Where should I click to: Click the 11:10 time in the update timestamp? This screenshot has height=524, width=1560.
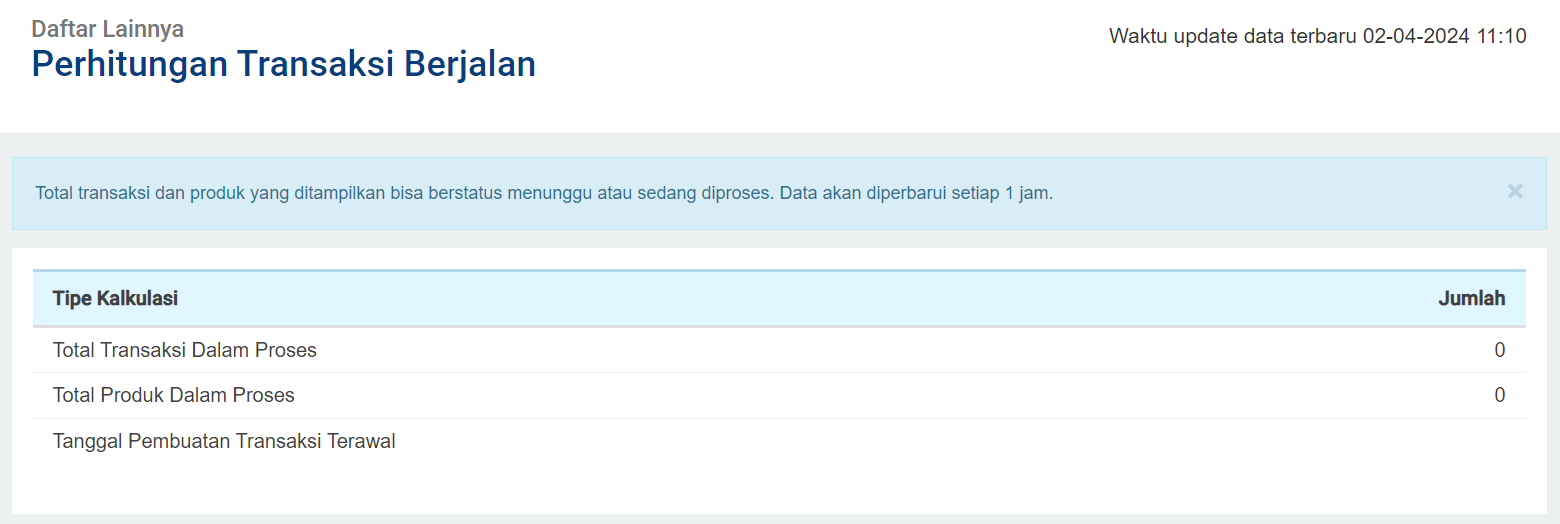pos(1501,37)
